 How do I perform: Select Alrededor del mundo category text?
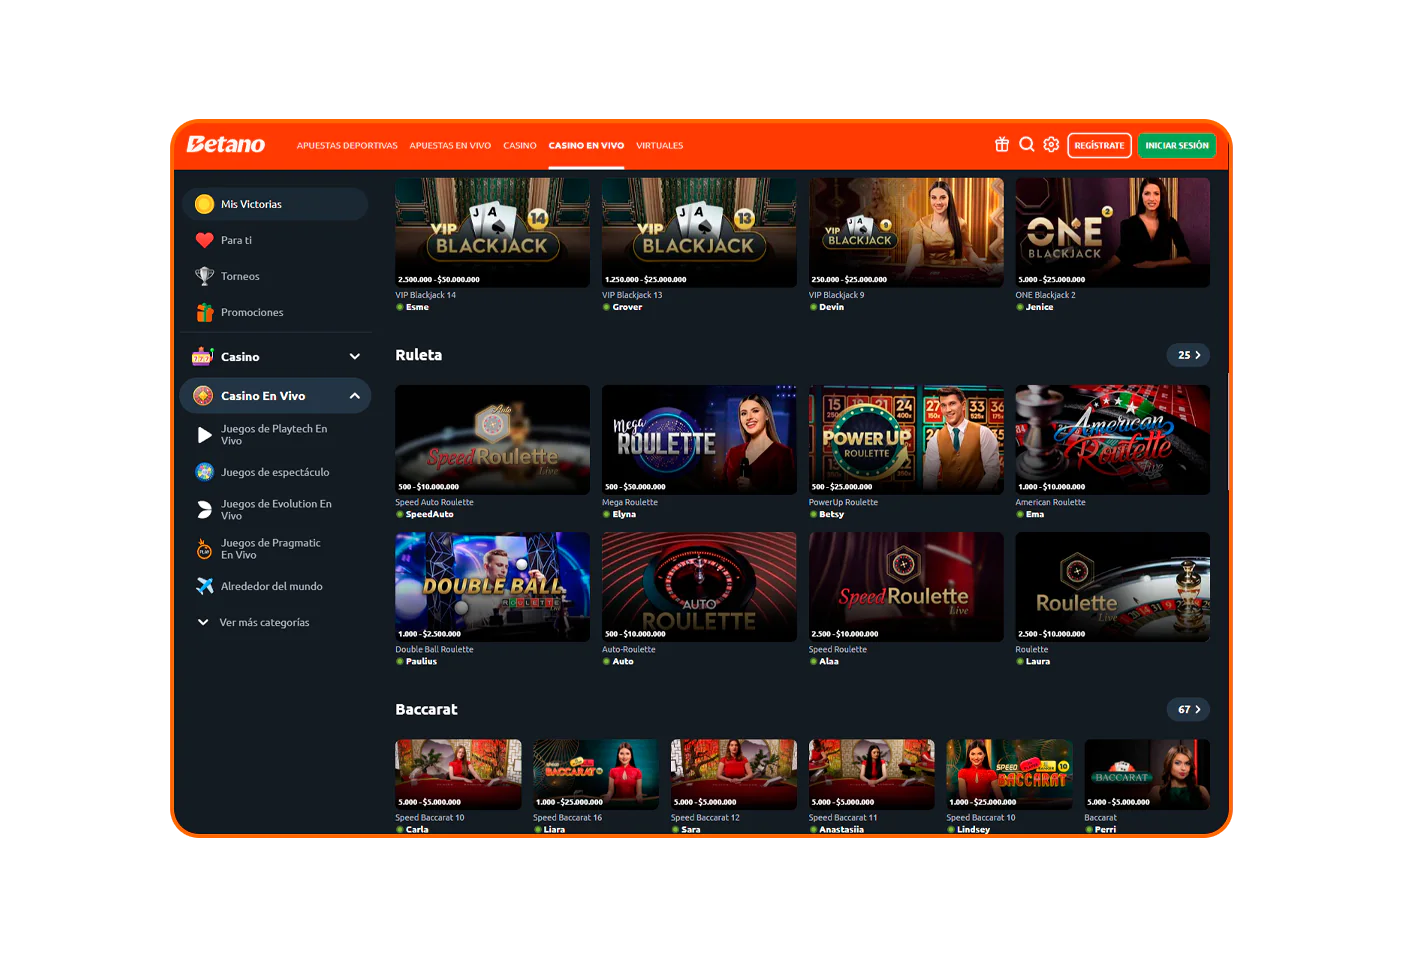tap(272, 586)
